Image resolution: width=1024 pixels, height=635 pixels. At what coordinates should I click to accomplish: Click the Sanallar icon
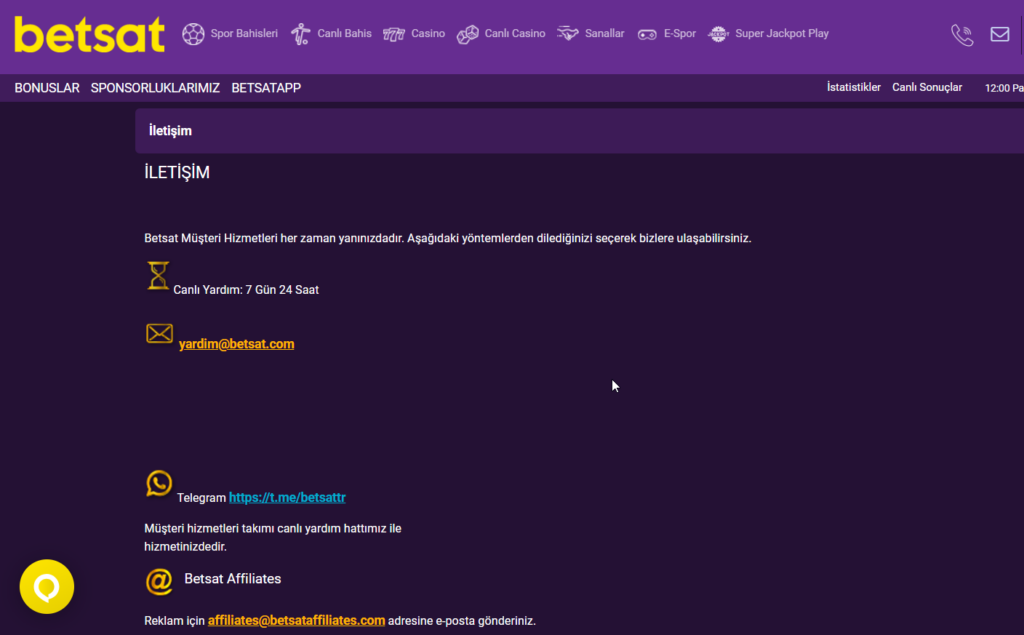click(568, 33)
